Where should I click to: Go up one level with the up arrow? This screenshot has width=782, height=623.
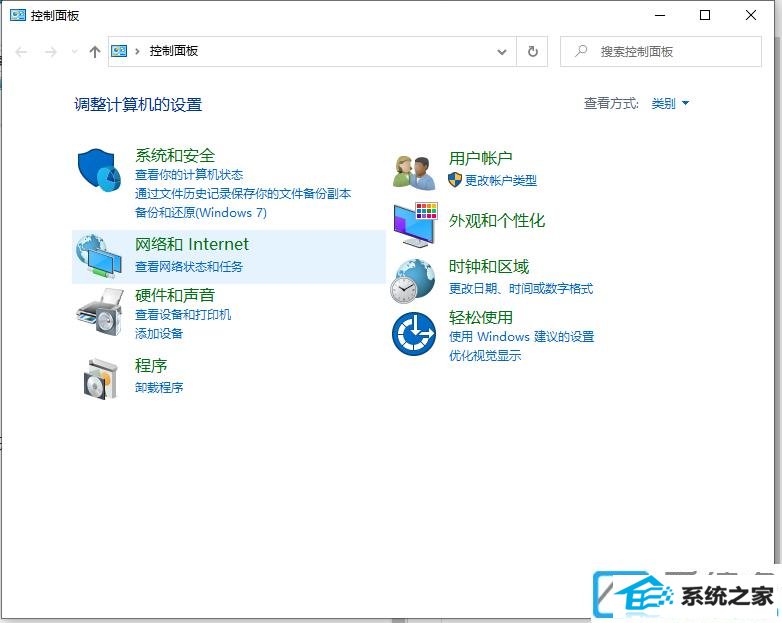tap(95, 51)
